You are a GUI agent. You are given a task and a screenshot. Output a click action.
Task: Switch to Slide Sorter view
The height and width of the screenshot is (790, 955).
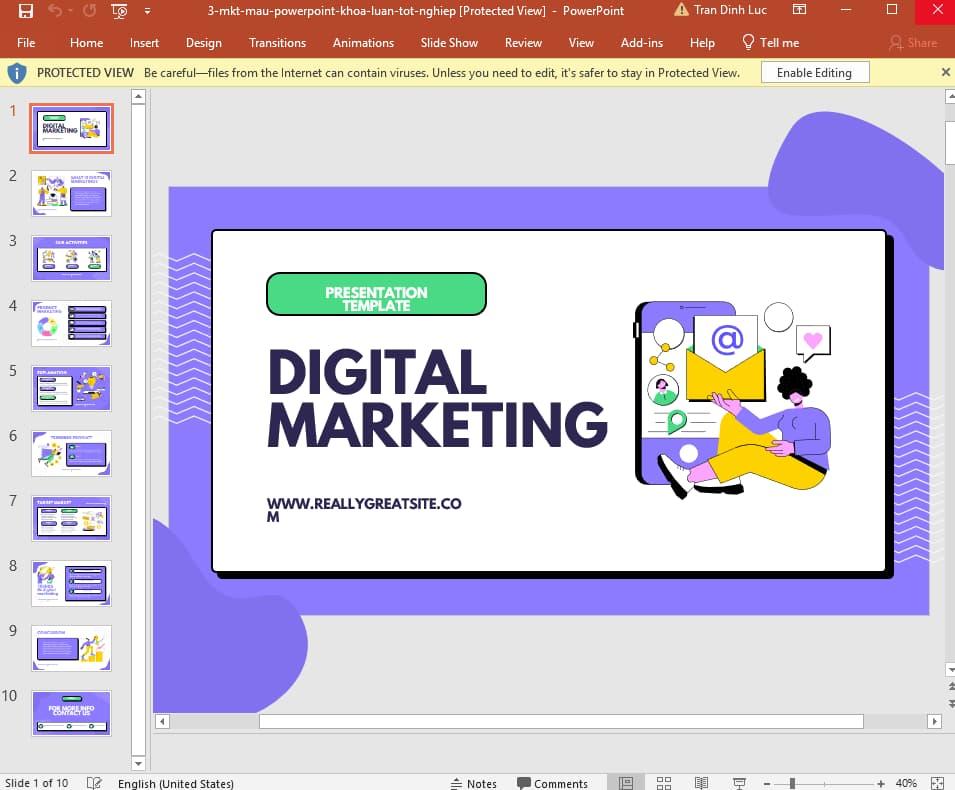pos(664,783)
